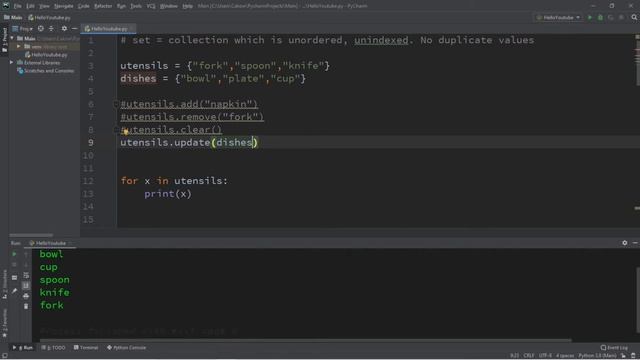Run the program with green play button
The height and width of the screenshot is (360, 640).
pos(590,18)
